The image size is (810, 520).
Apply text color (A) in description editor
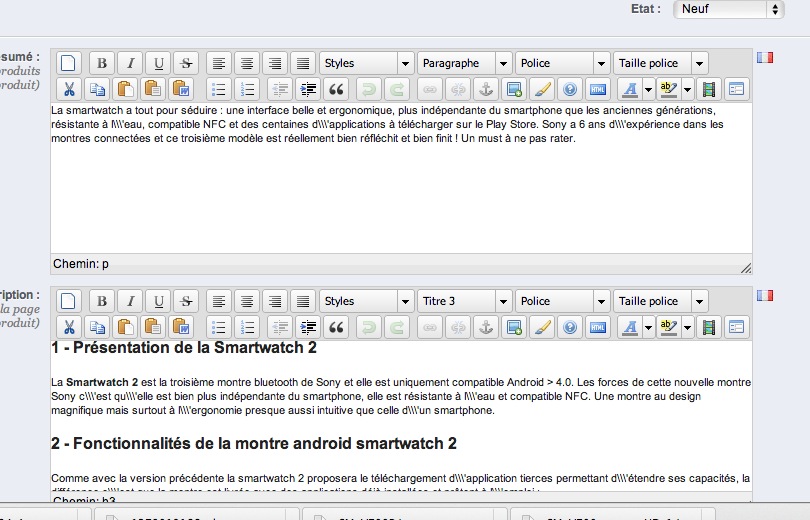coord(630,327)
